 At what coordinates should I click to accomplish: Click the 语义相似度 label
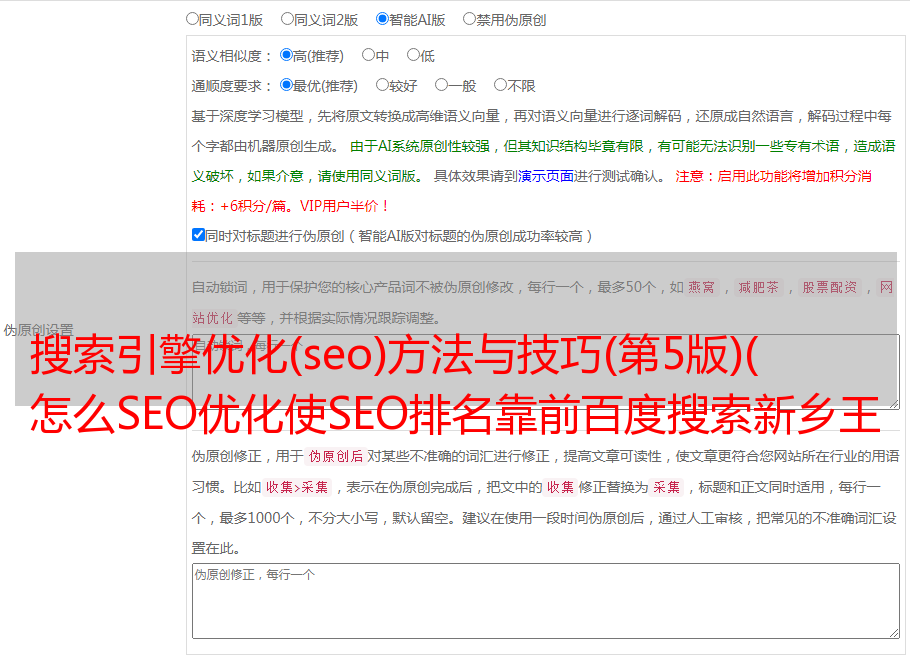[232, 56]
